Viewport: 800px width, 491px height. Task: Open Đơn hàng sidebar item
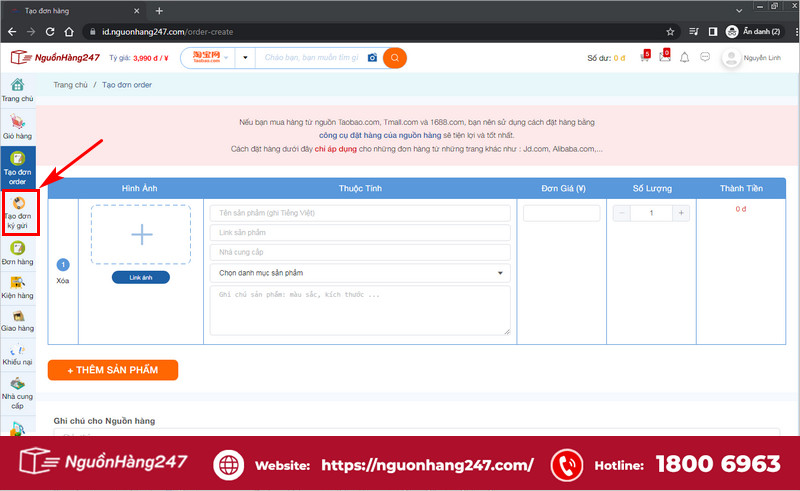click(x=17, y=253)
